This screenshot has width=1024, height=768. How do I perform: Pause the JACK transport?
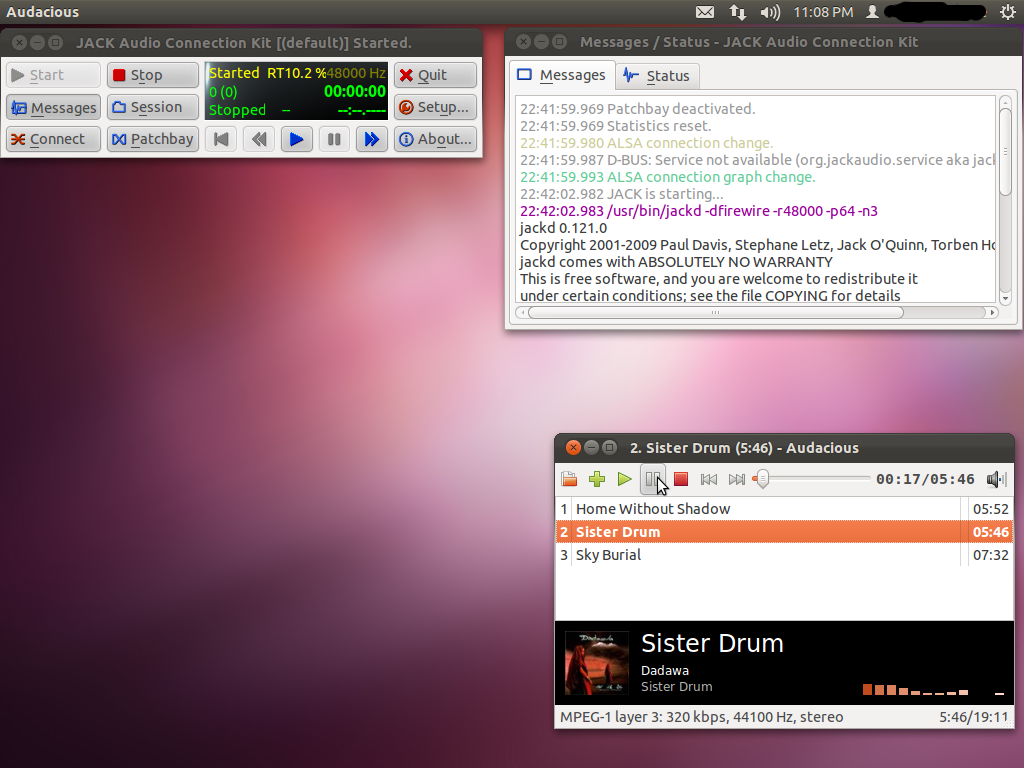coord(334,139)
